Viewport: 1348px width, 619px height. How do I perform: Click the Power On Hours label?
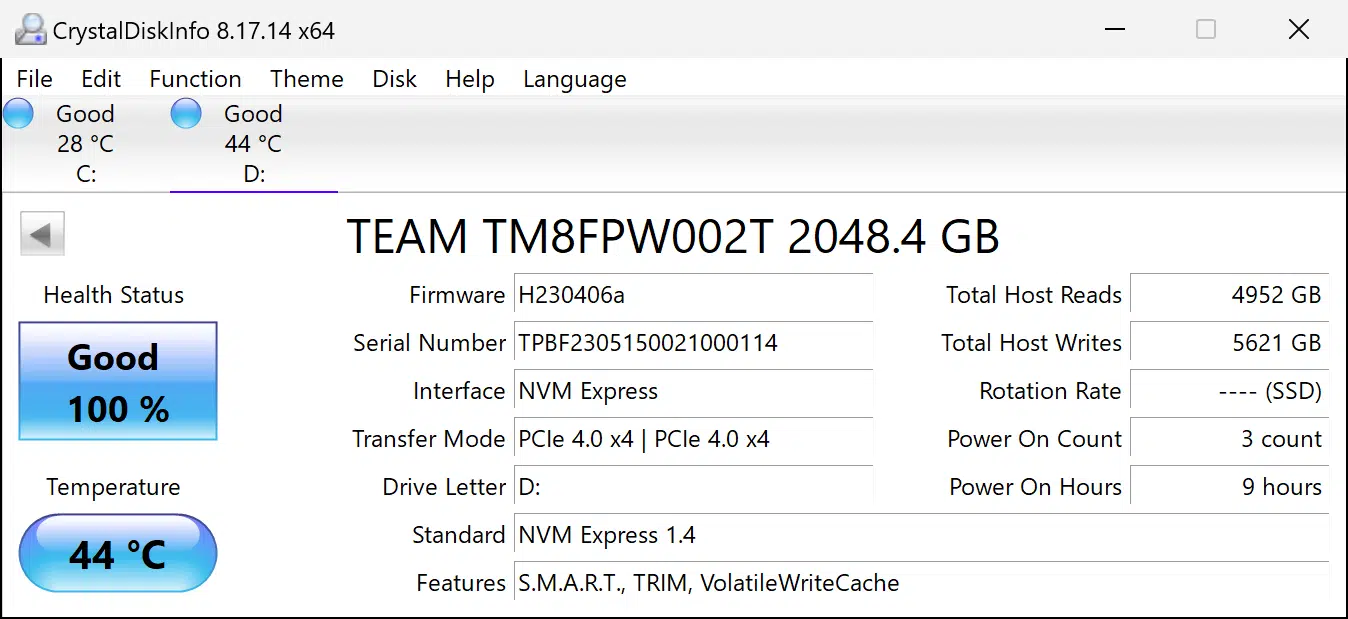pos(1035,487)
